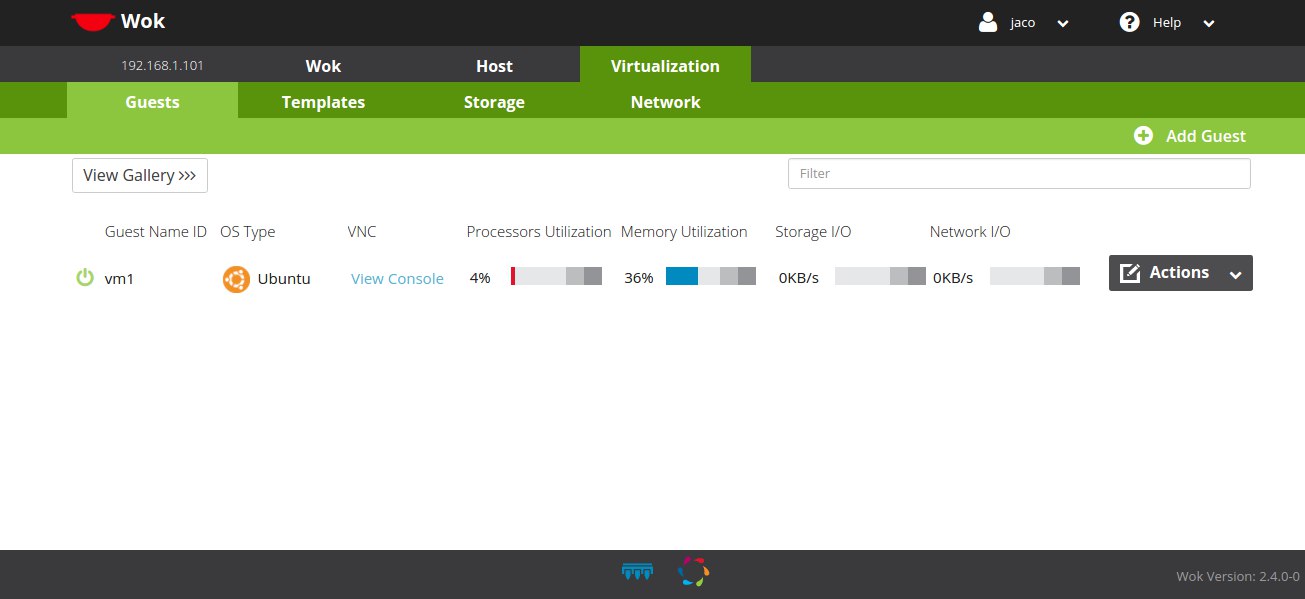This screenshot has height=599, width=1305.
Task: Click the Actions edit pencil icon
Action: pos(1130,273)
